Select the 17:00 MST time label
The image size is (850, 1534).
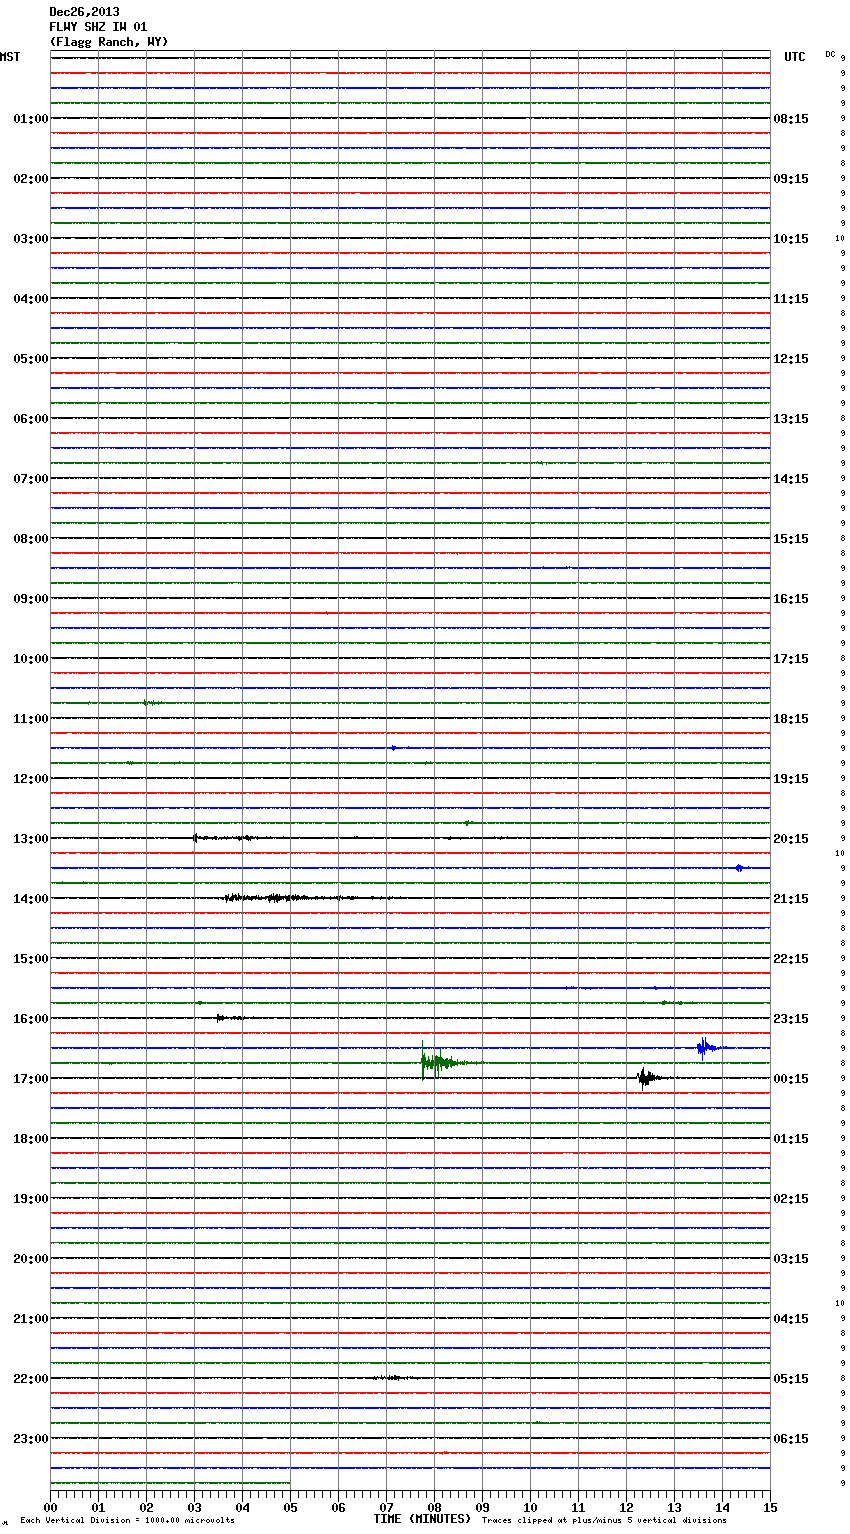30,1079
